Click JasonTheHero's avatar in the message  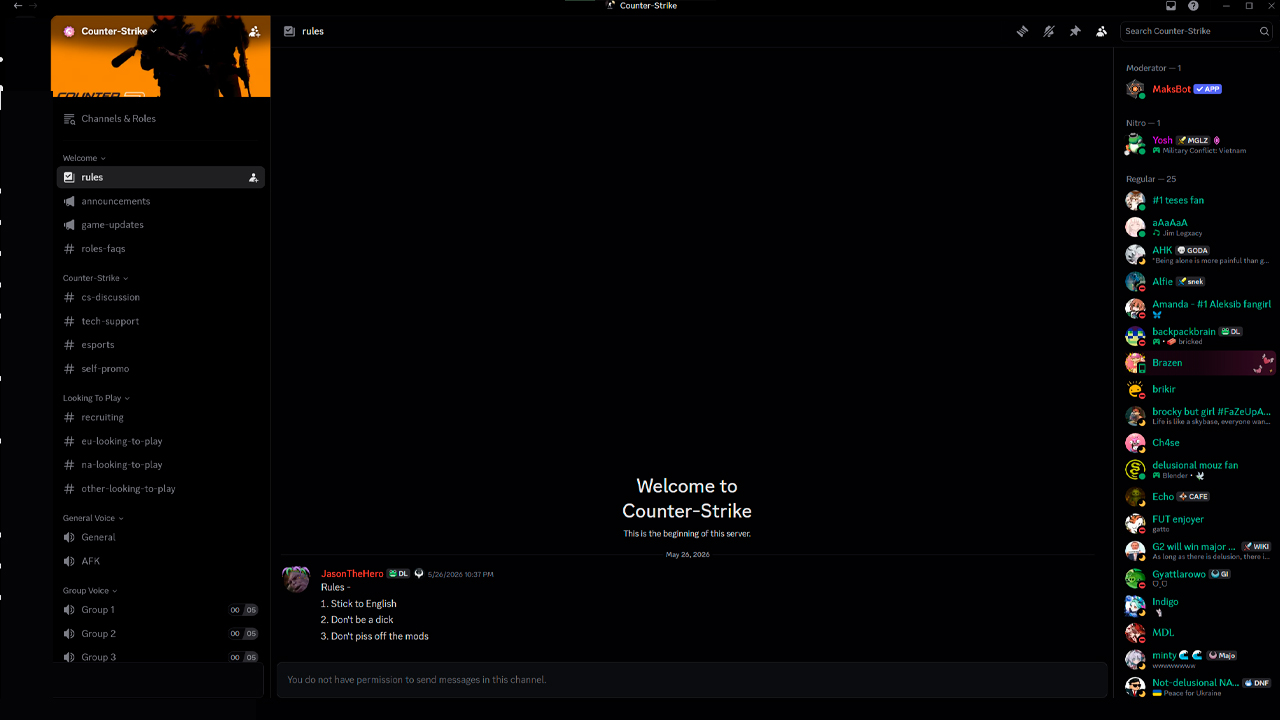(x=296, y=579)
